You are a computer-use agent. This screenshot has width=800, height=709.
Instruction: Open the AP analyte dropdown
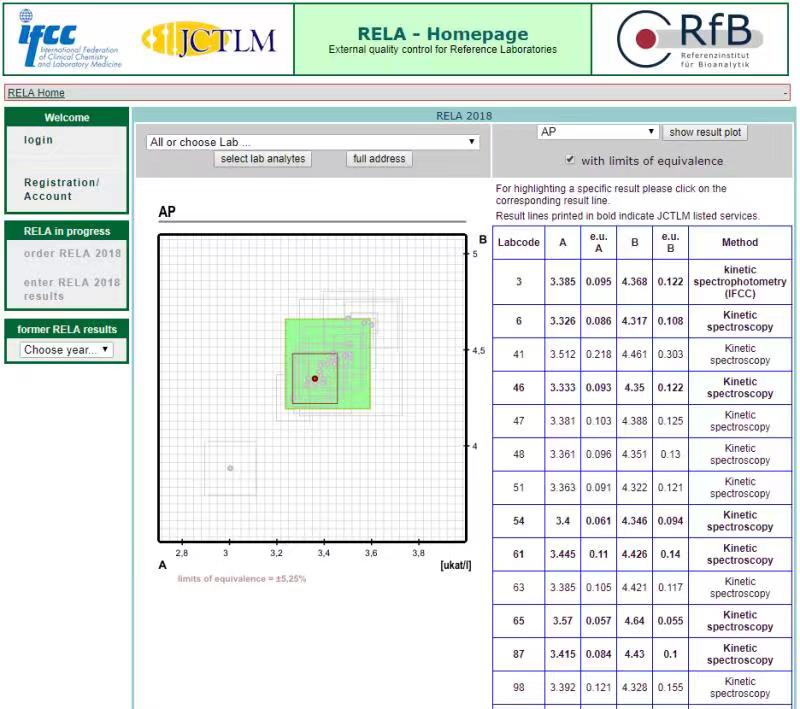[598, 132]
